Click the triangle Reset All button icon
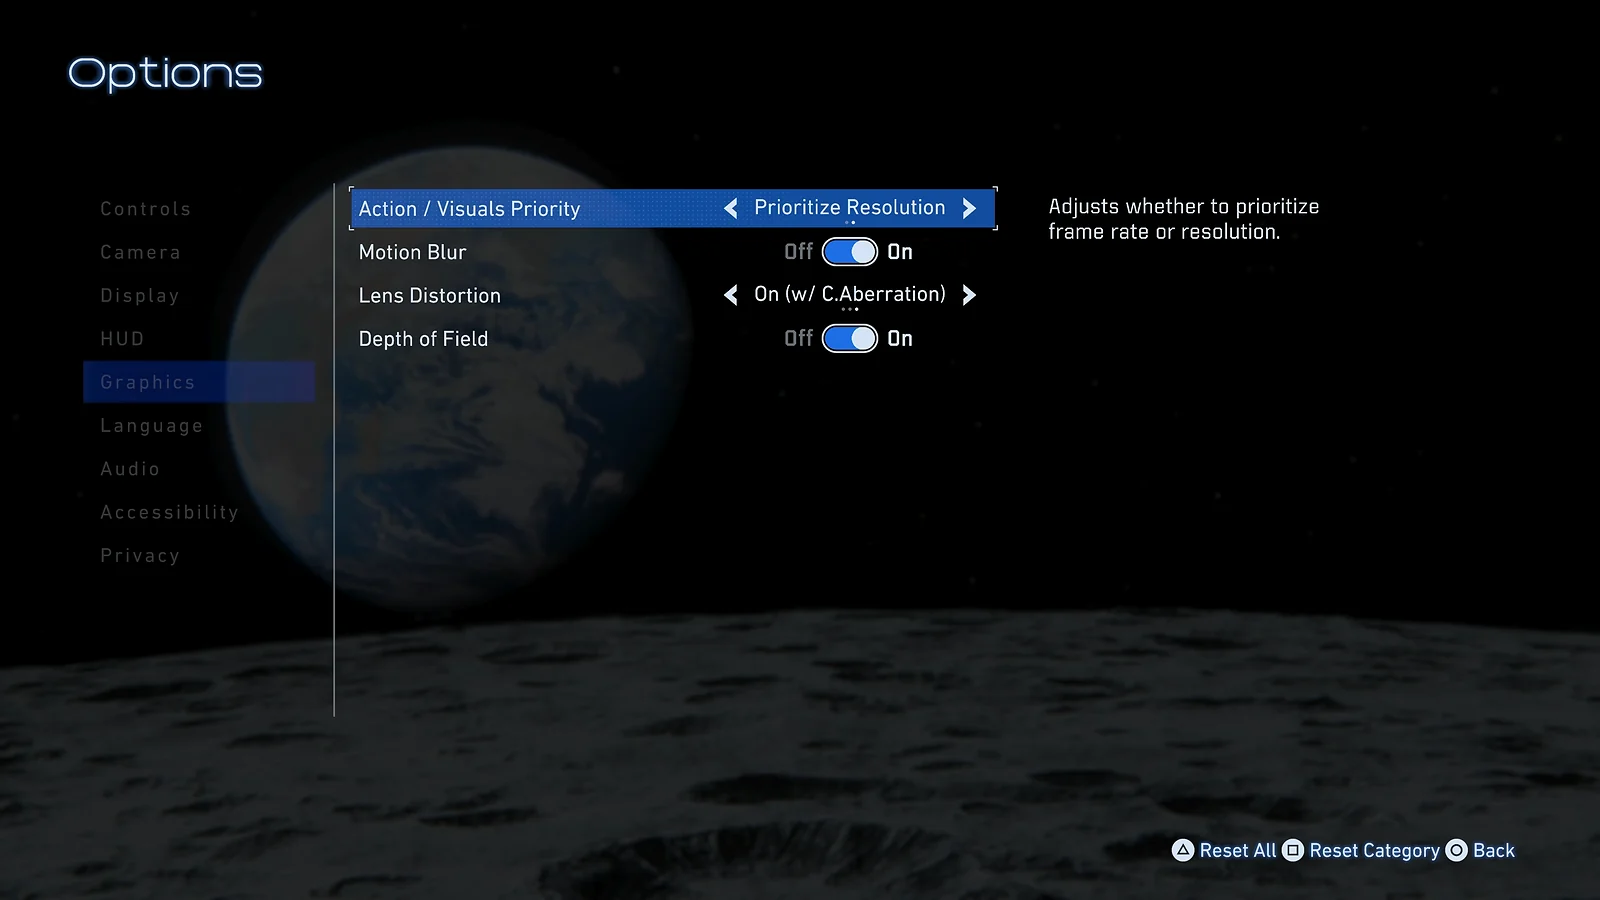This screenshot has height=900, width=1600. [x=1183, y=850]
